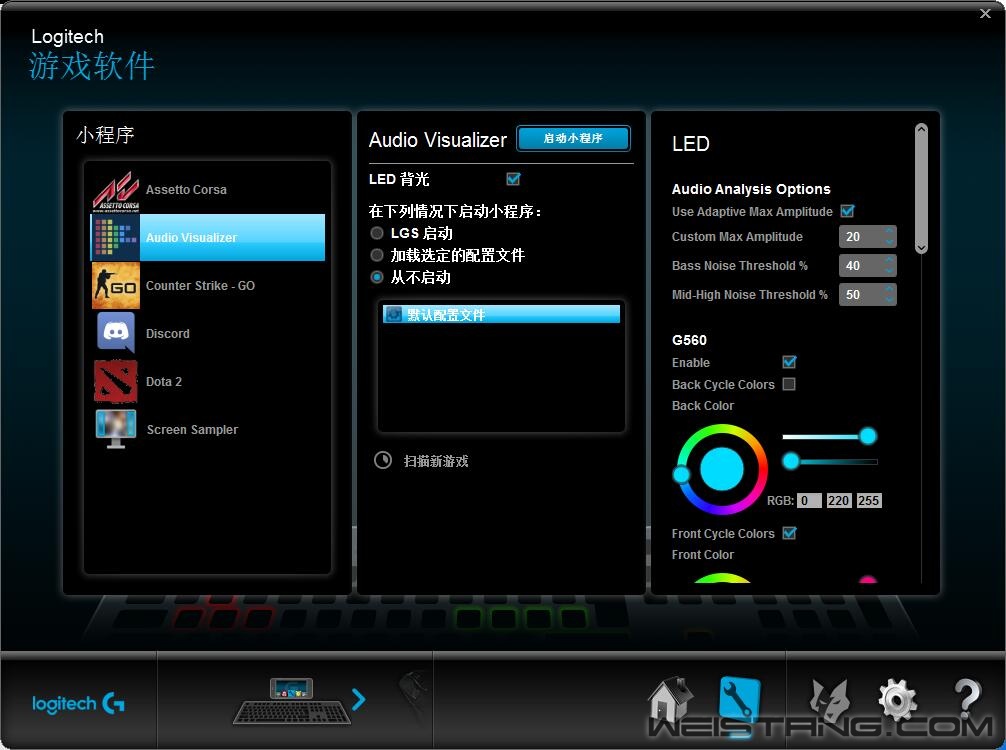
Task: Open the ARX wolf-head icon
Action: coord(830,701)
